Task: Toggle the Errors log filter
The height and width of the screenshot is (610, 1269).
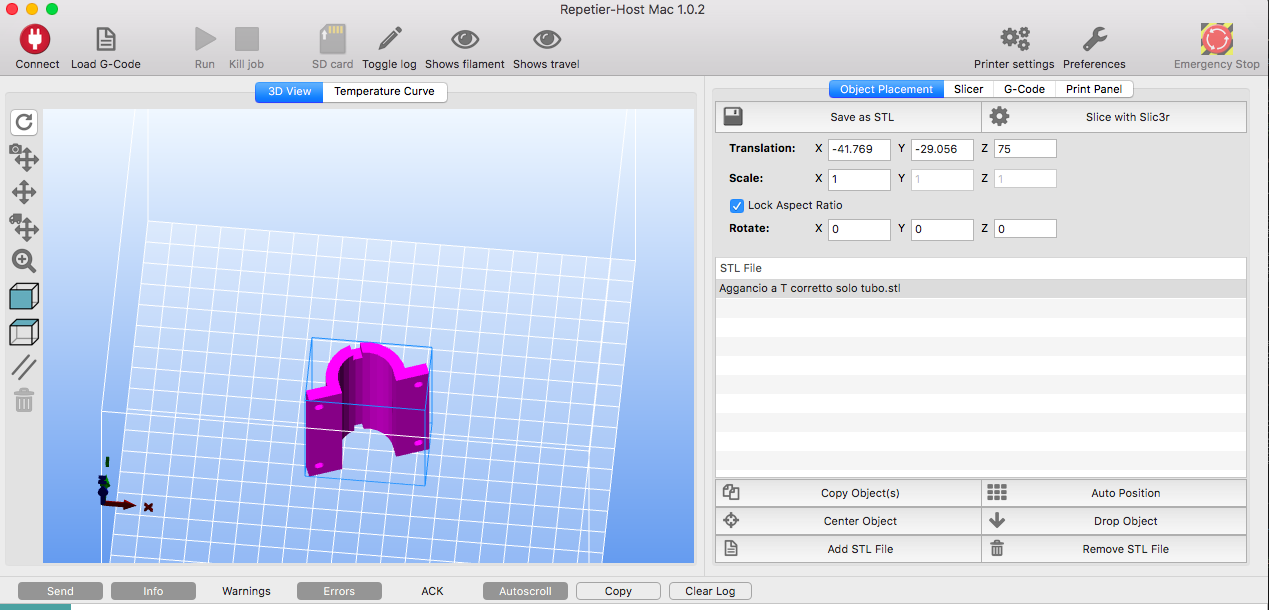Action: click(339, 591)
